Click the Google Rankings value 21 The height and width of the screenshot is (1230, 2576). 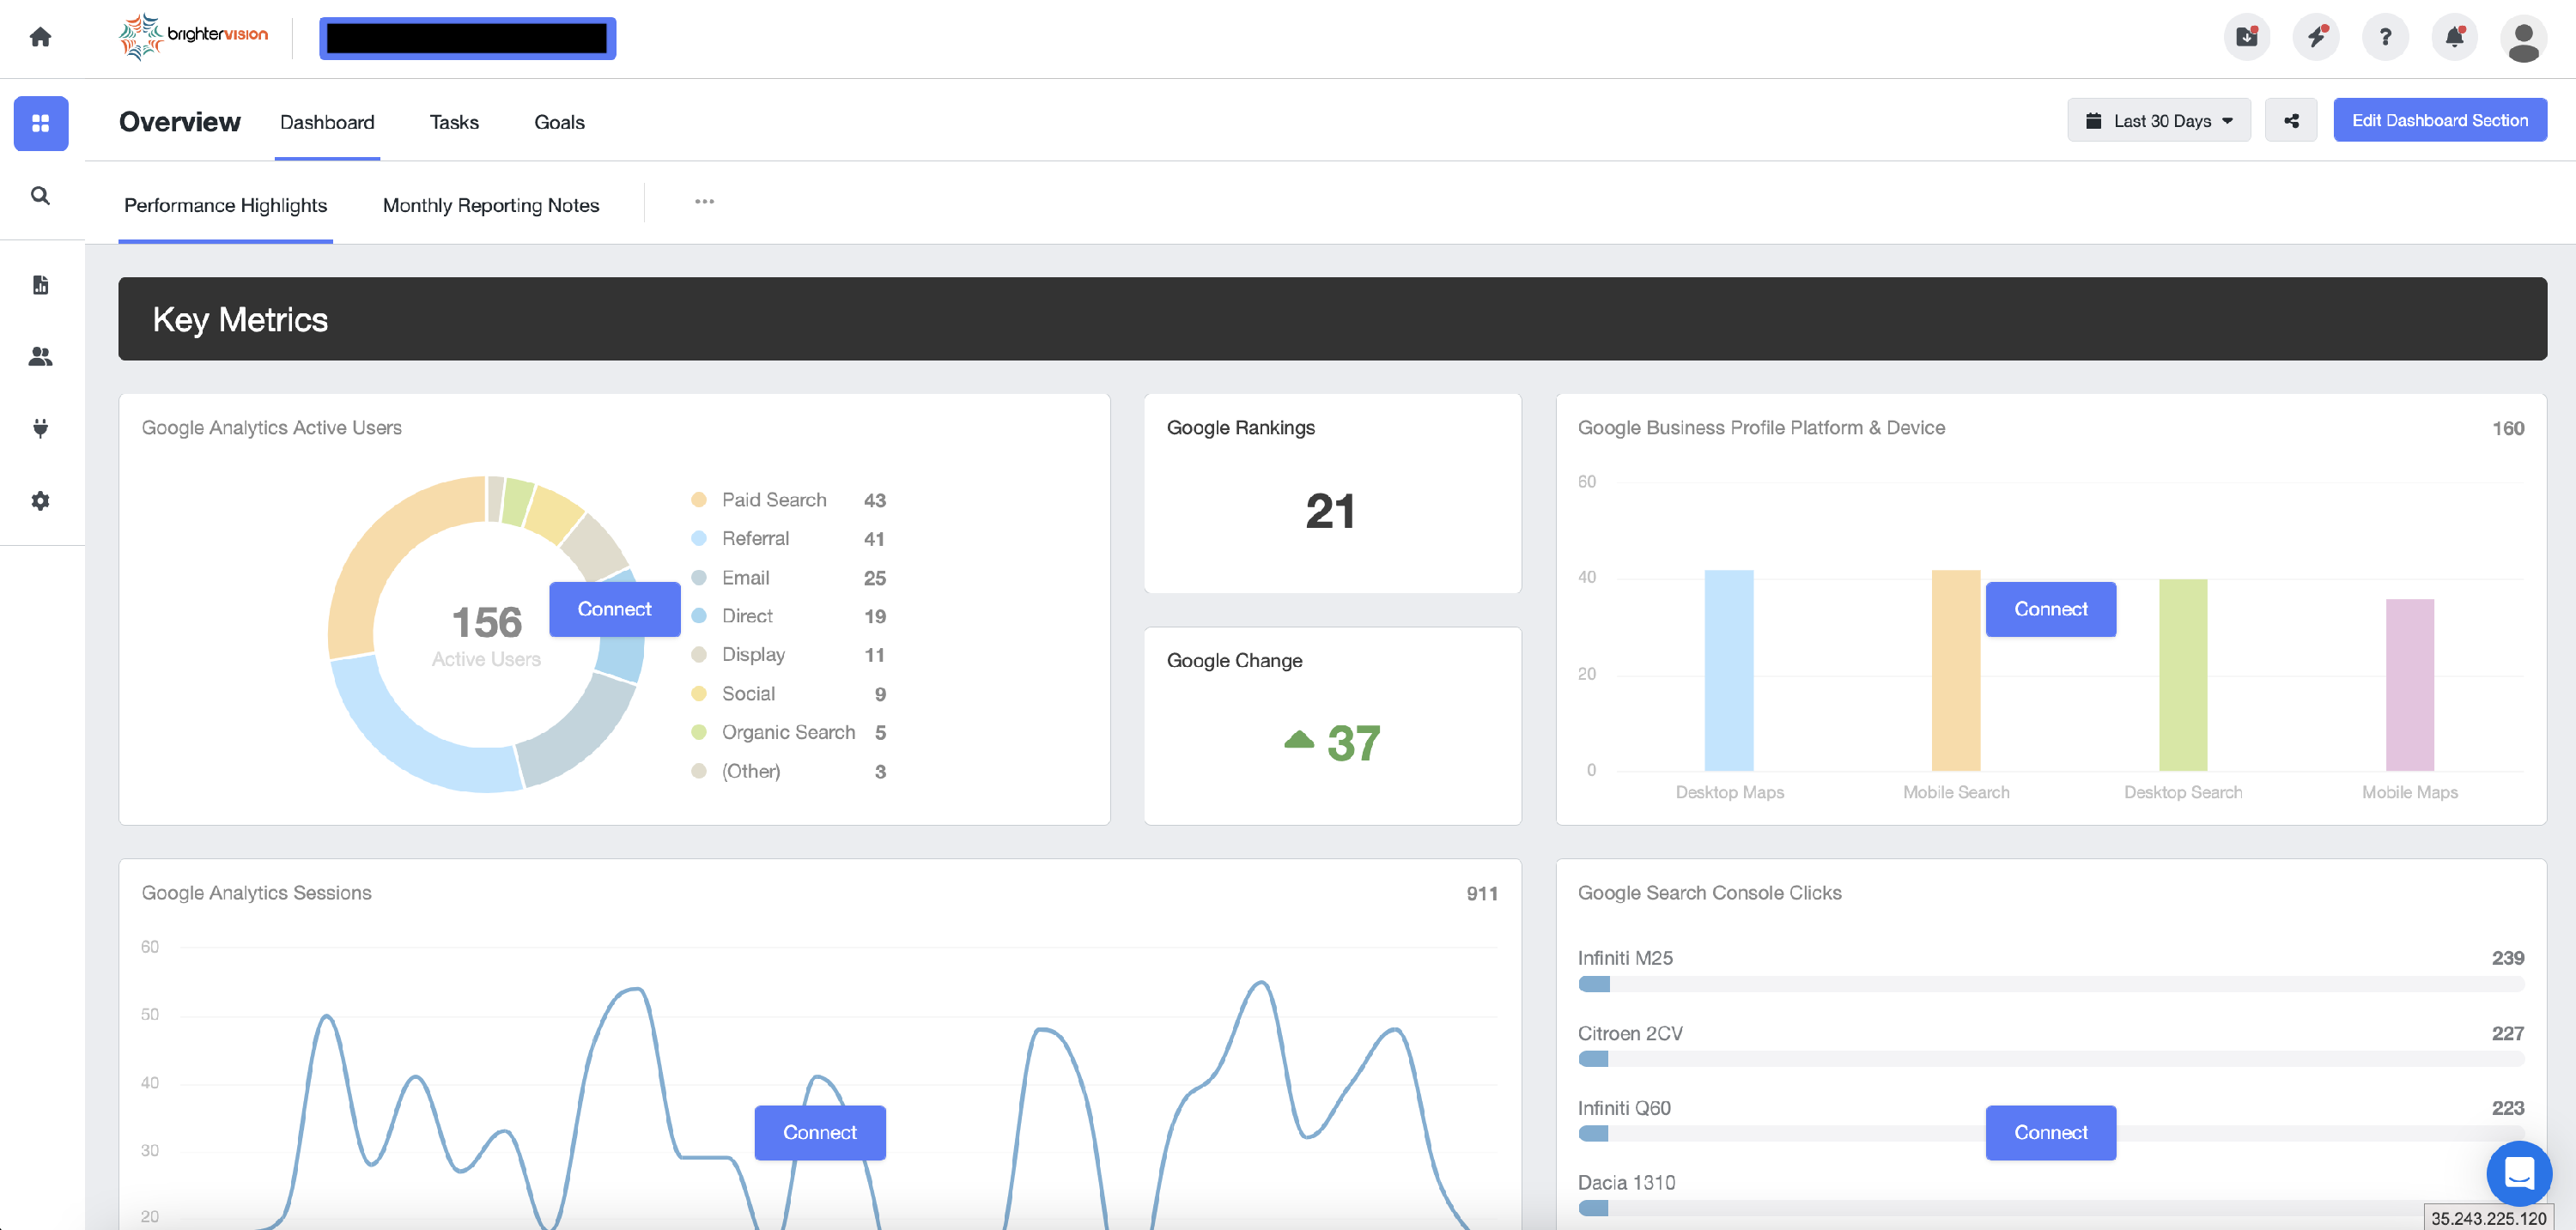pyautogui.click(x=1331, y=512)
